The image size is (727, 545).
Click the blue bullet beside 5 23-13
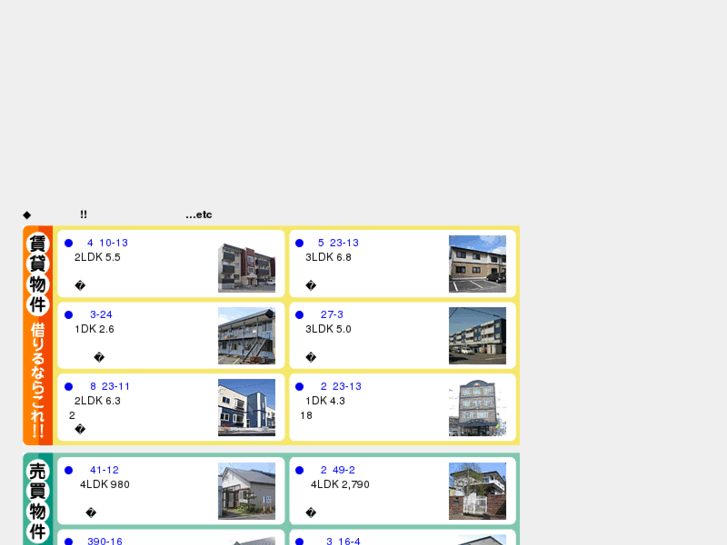pyautogui.click(x=300, y=243)
